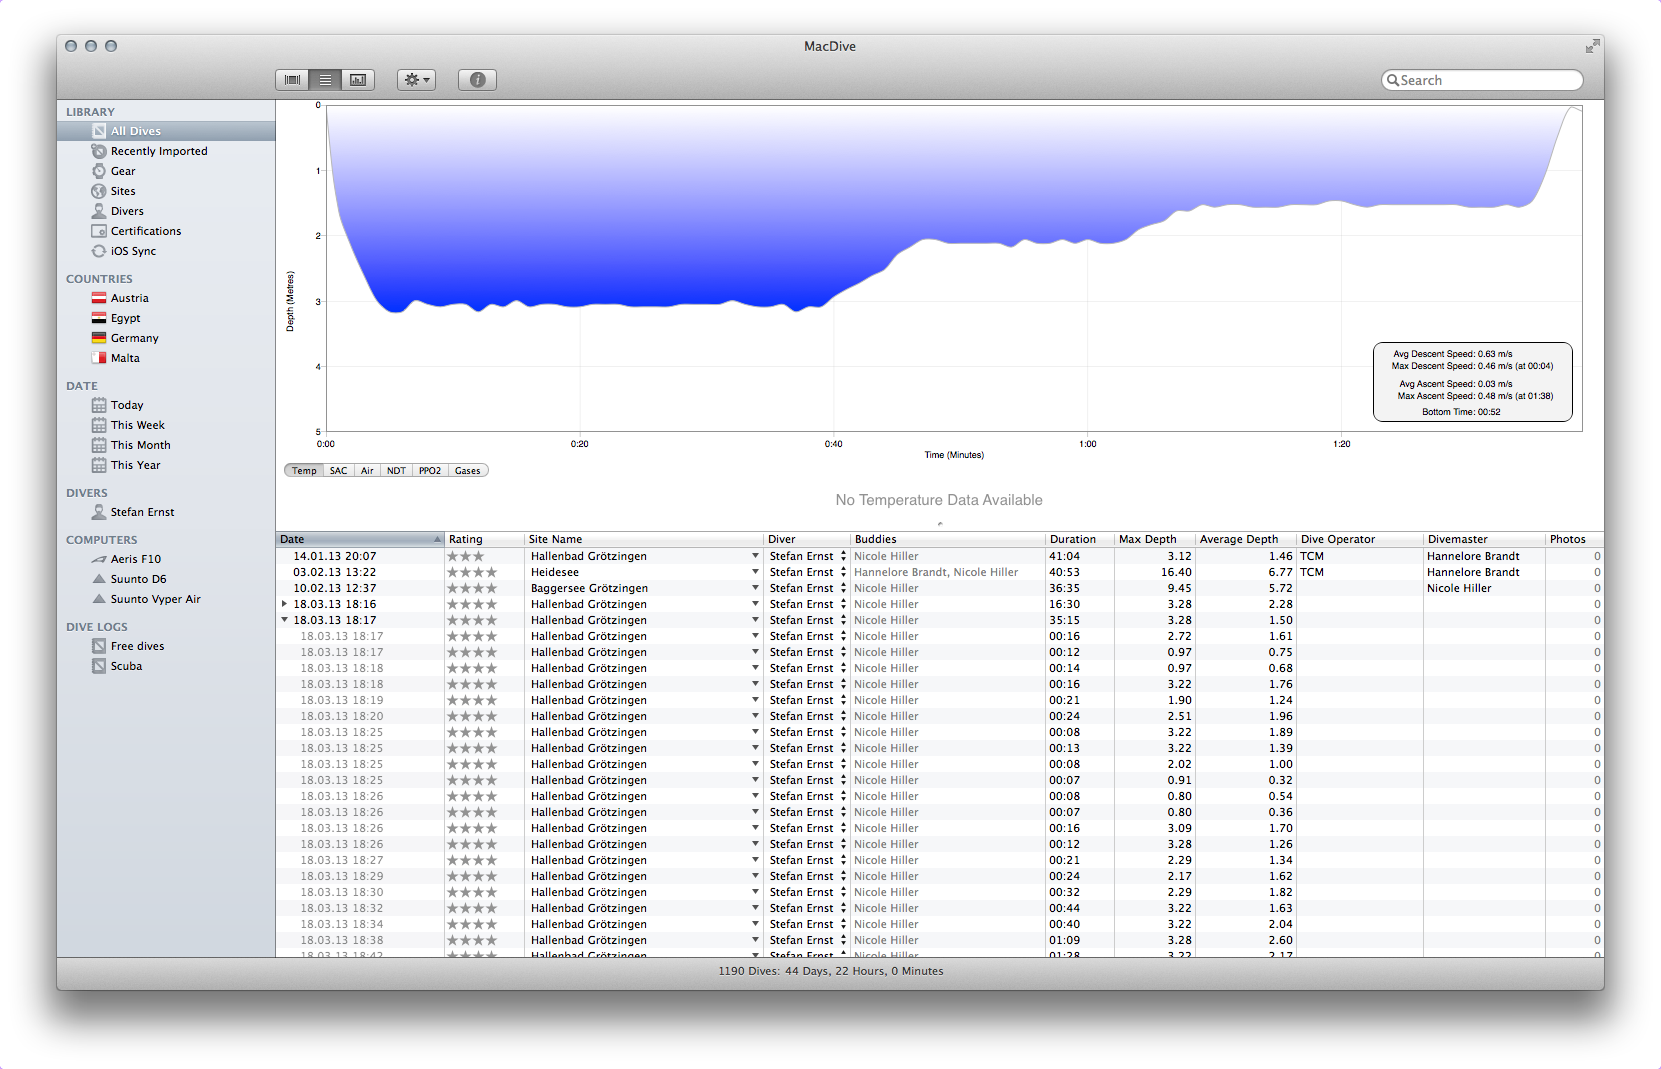Sort dives by Max Depth column
Image resolution: width=1661 pixels, height=1069 pixels.
[1148, 539]
